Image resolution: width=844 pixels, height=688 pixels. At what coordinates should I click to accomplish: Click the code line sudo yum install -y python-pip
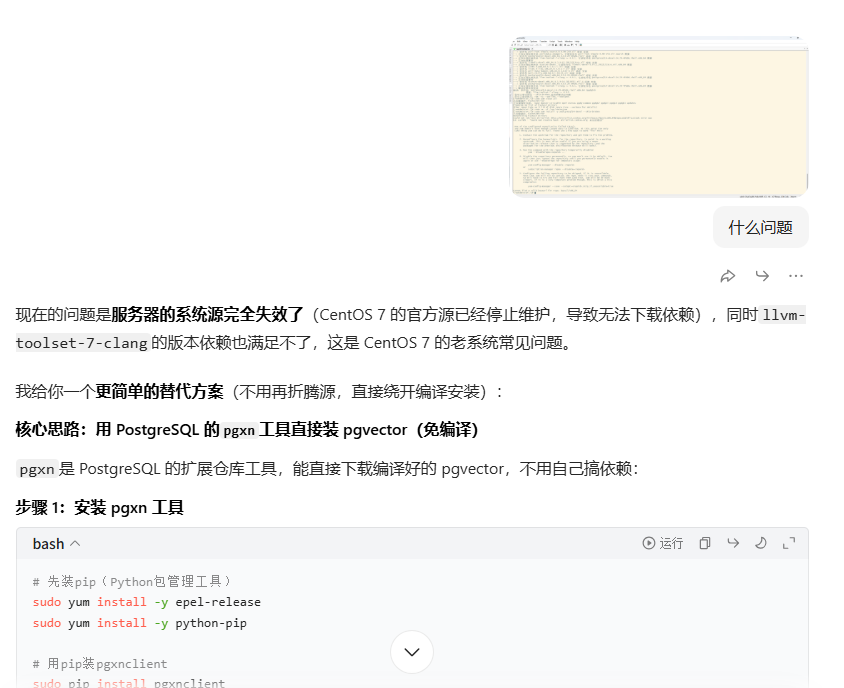139,623
